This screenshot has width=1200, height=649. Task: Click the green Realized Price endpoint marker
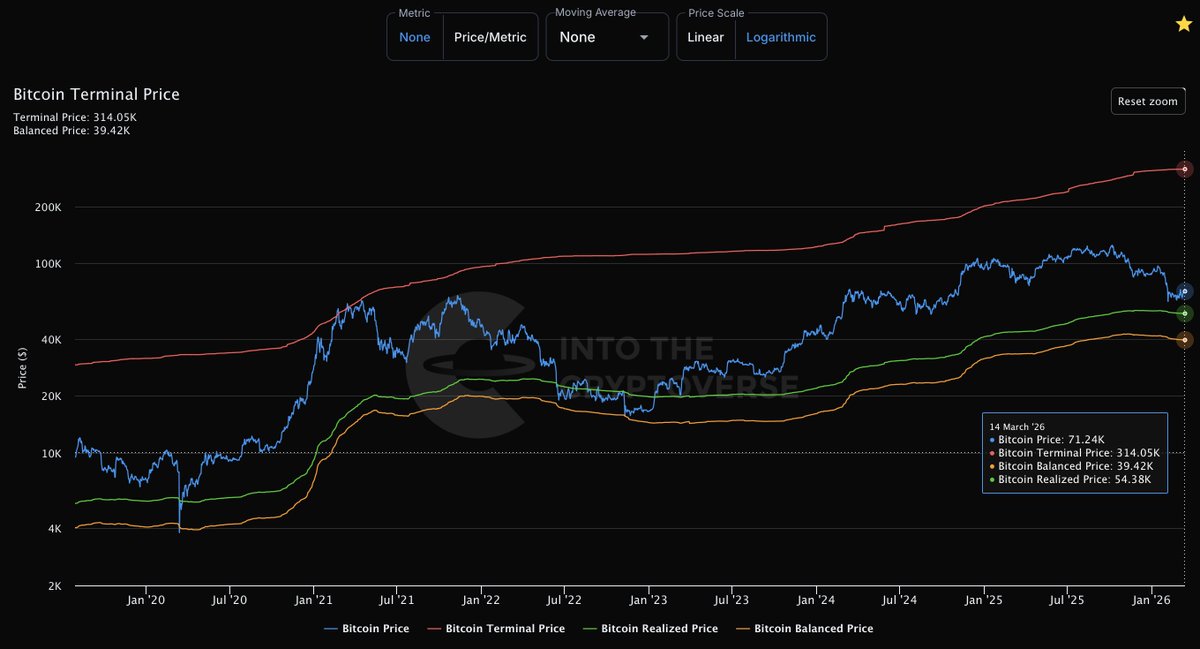(1185, 314)
